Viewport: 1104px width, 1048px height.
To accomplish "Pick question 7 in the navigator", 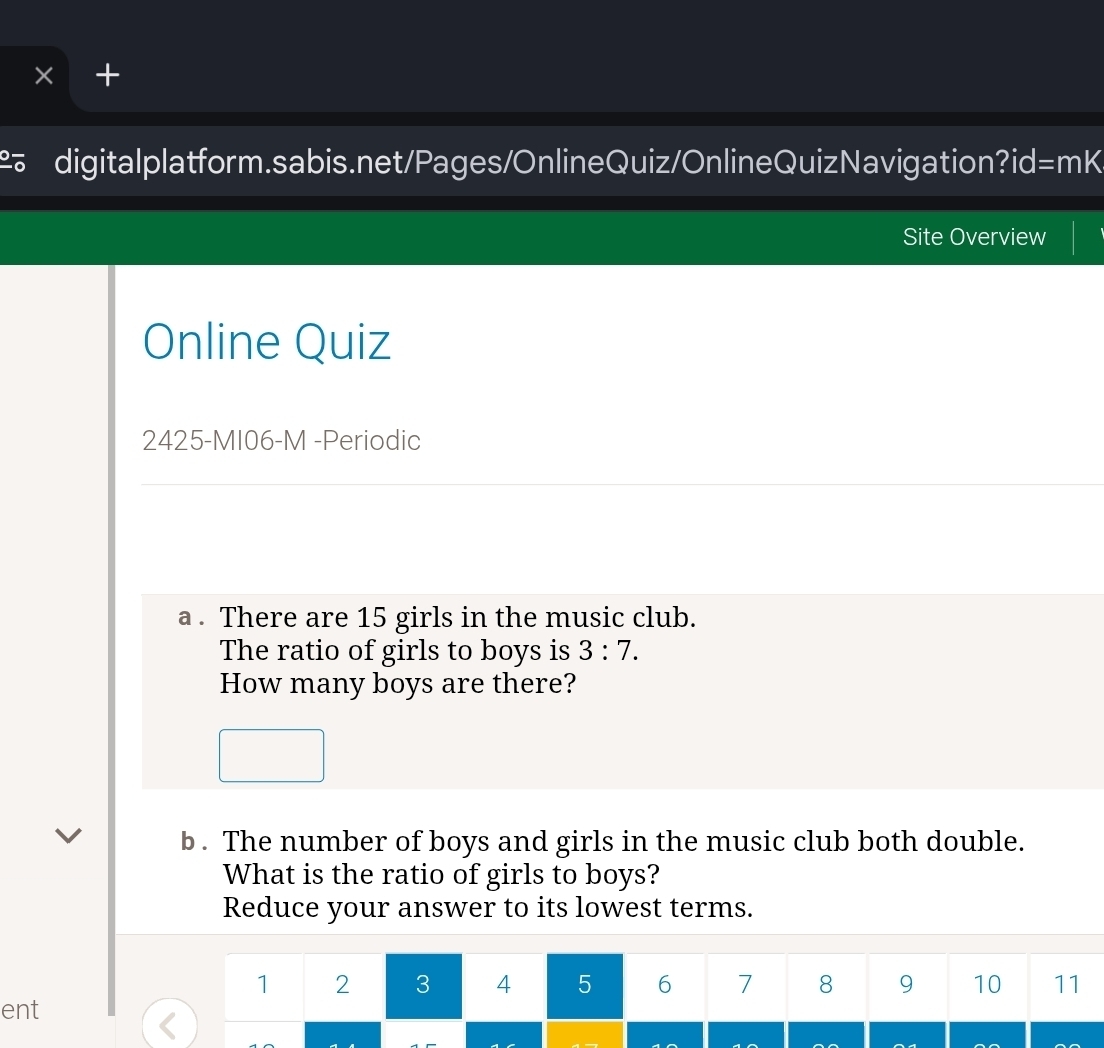I will point(745,985).
